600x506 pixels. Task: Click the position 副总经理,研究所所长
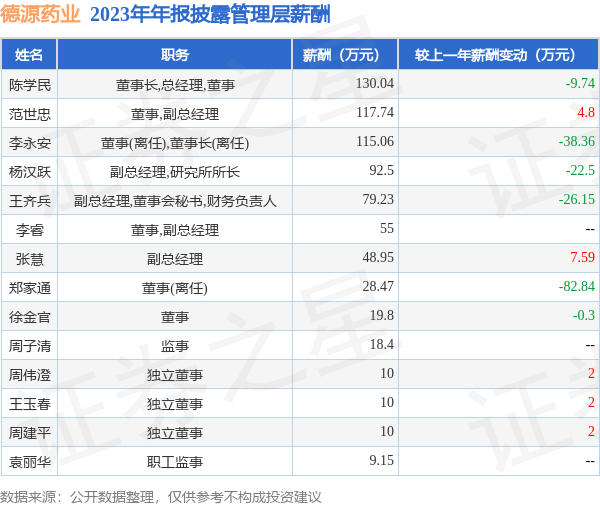tap(175, 172)
